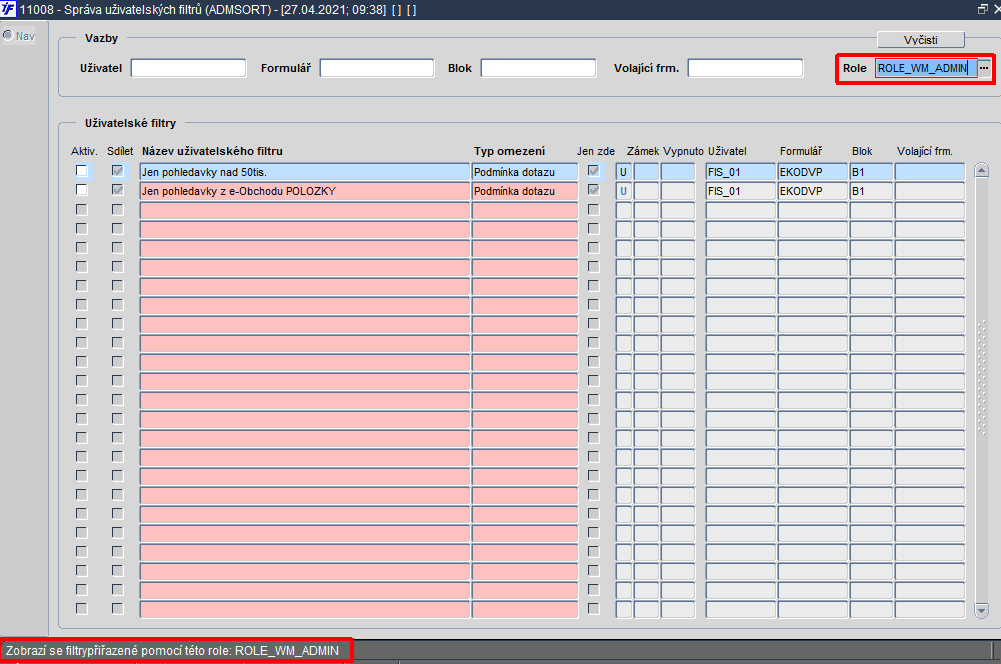Toggle Jen zde for 'Jen pohledavky nad 50tis.'
This screenshot has height=664, width=1001.
(x=594, y=171)
